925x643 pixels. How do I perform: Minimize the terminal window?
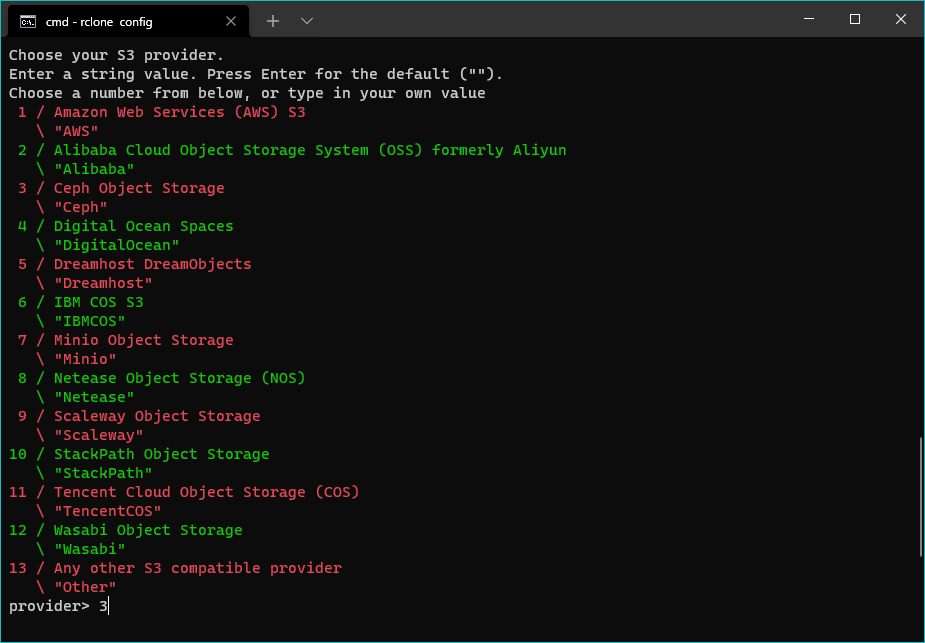point(809,19)
